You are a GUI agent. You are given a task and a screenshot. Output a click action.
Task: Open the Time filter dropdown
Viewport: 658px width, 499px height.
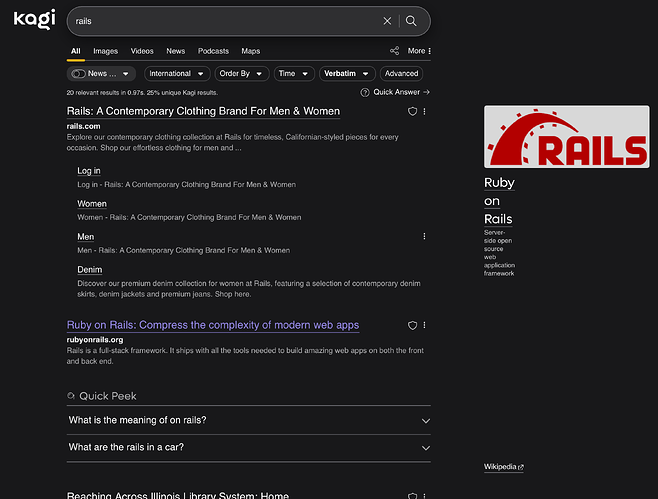293,74
